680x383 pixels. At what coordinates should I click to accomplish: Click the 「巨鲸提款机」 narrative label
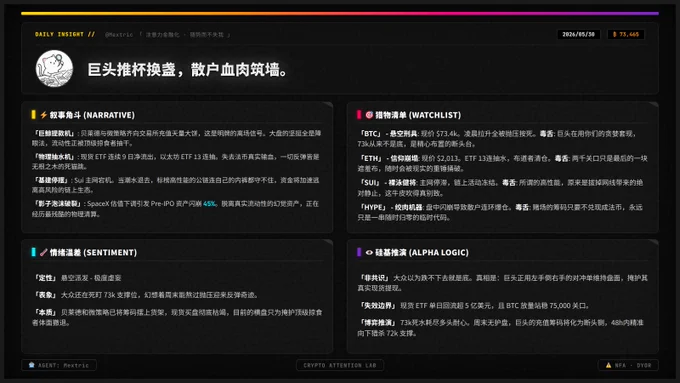point(54,133)
